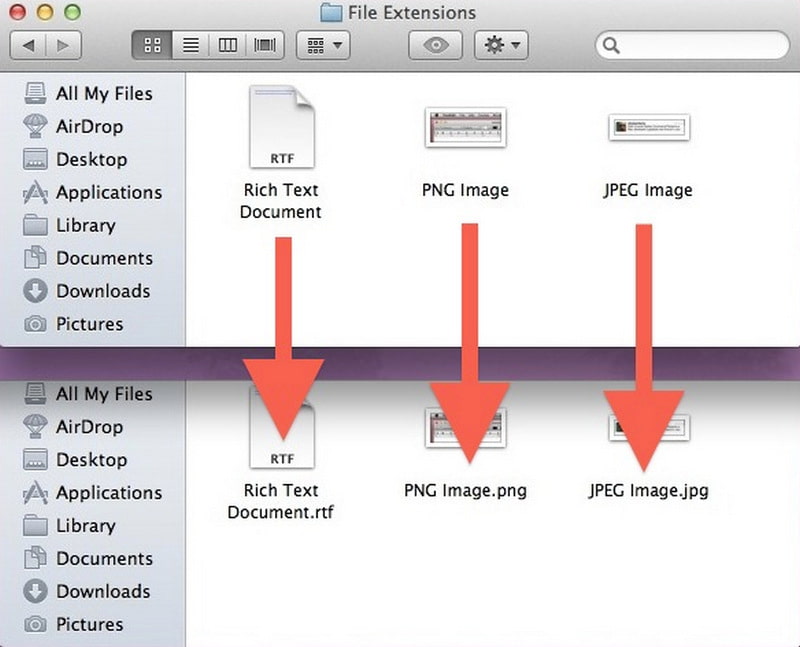Click the "JPEG Image.jpg" file name
This screenshot has width=800, height=647.
(x=648, y=490)
